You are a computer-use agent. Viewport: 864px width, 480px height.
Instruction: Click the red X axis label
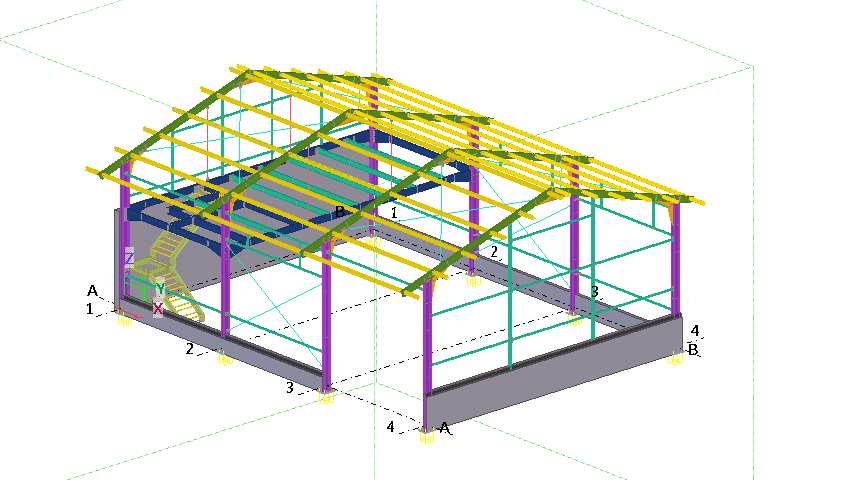tap(158, 309)
